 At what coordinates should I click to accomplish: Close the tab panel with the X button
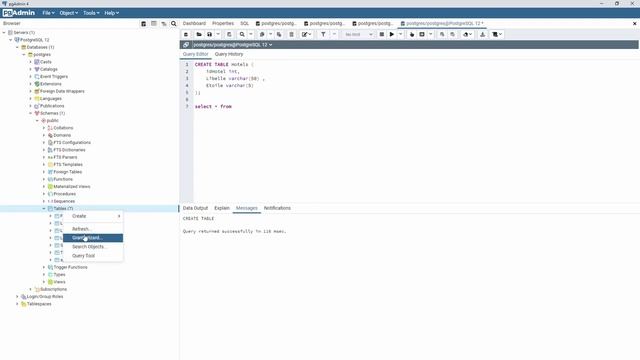[x=635, y=24]
